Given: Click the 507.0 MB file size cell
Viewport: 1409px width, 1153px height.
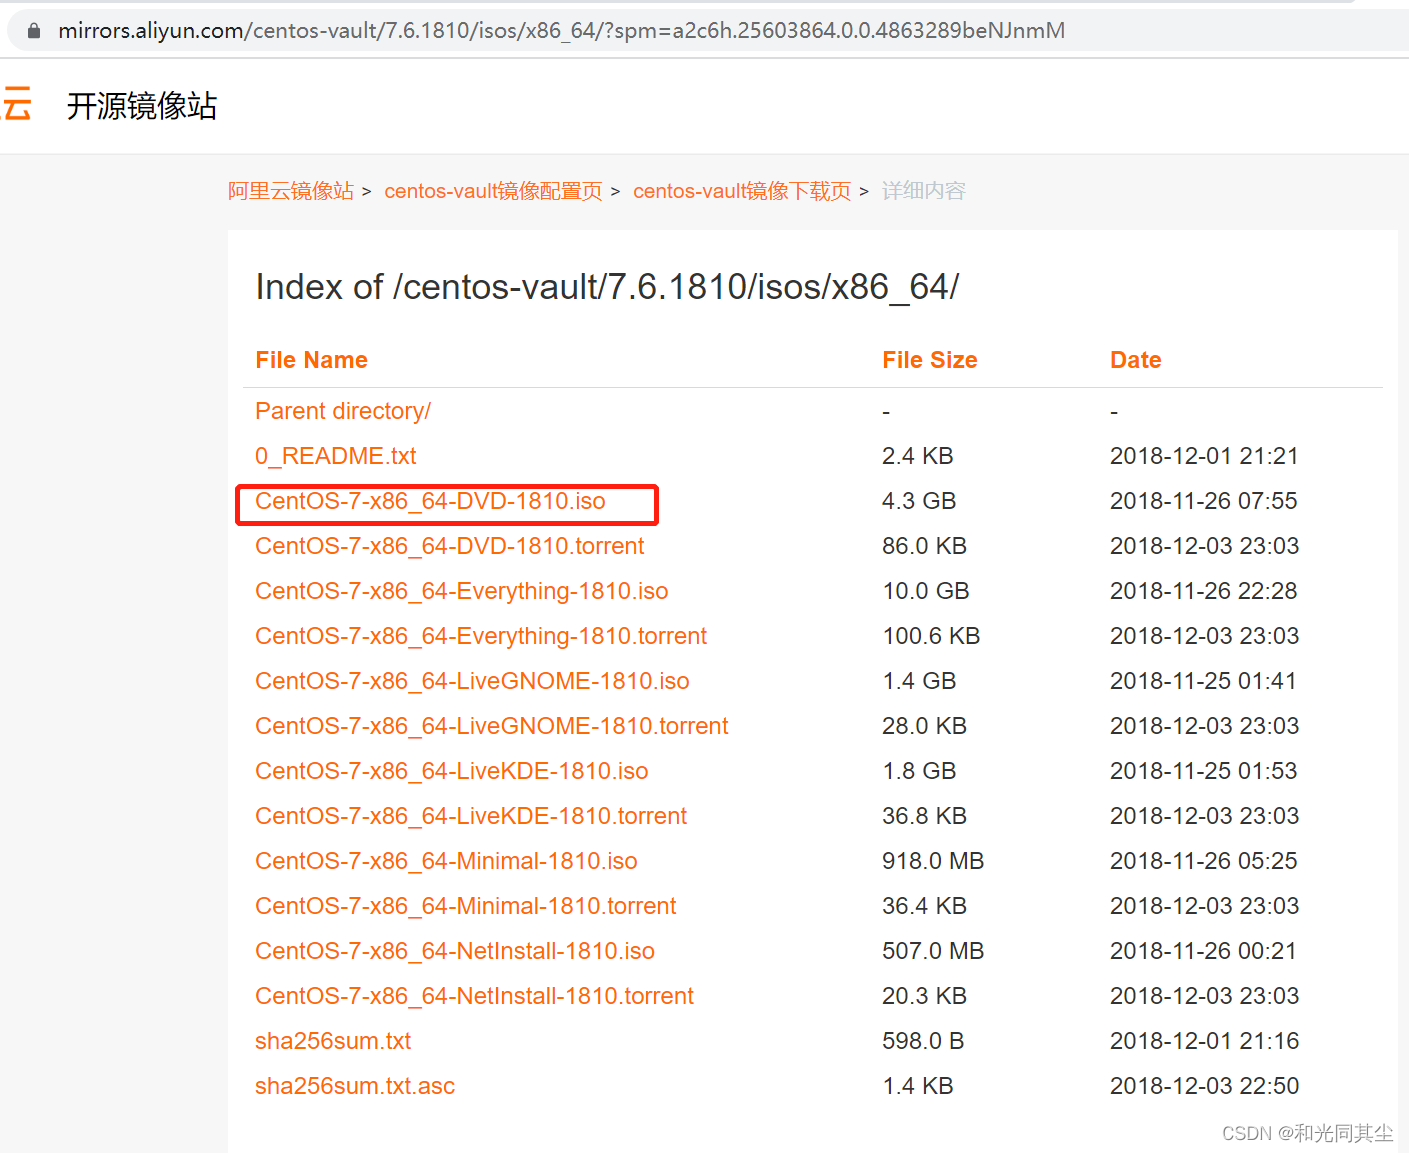Looking at the screenshot, I should pyautogui.click(x=933, y=951).
